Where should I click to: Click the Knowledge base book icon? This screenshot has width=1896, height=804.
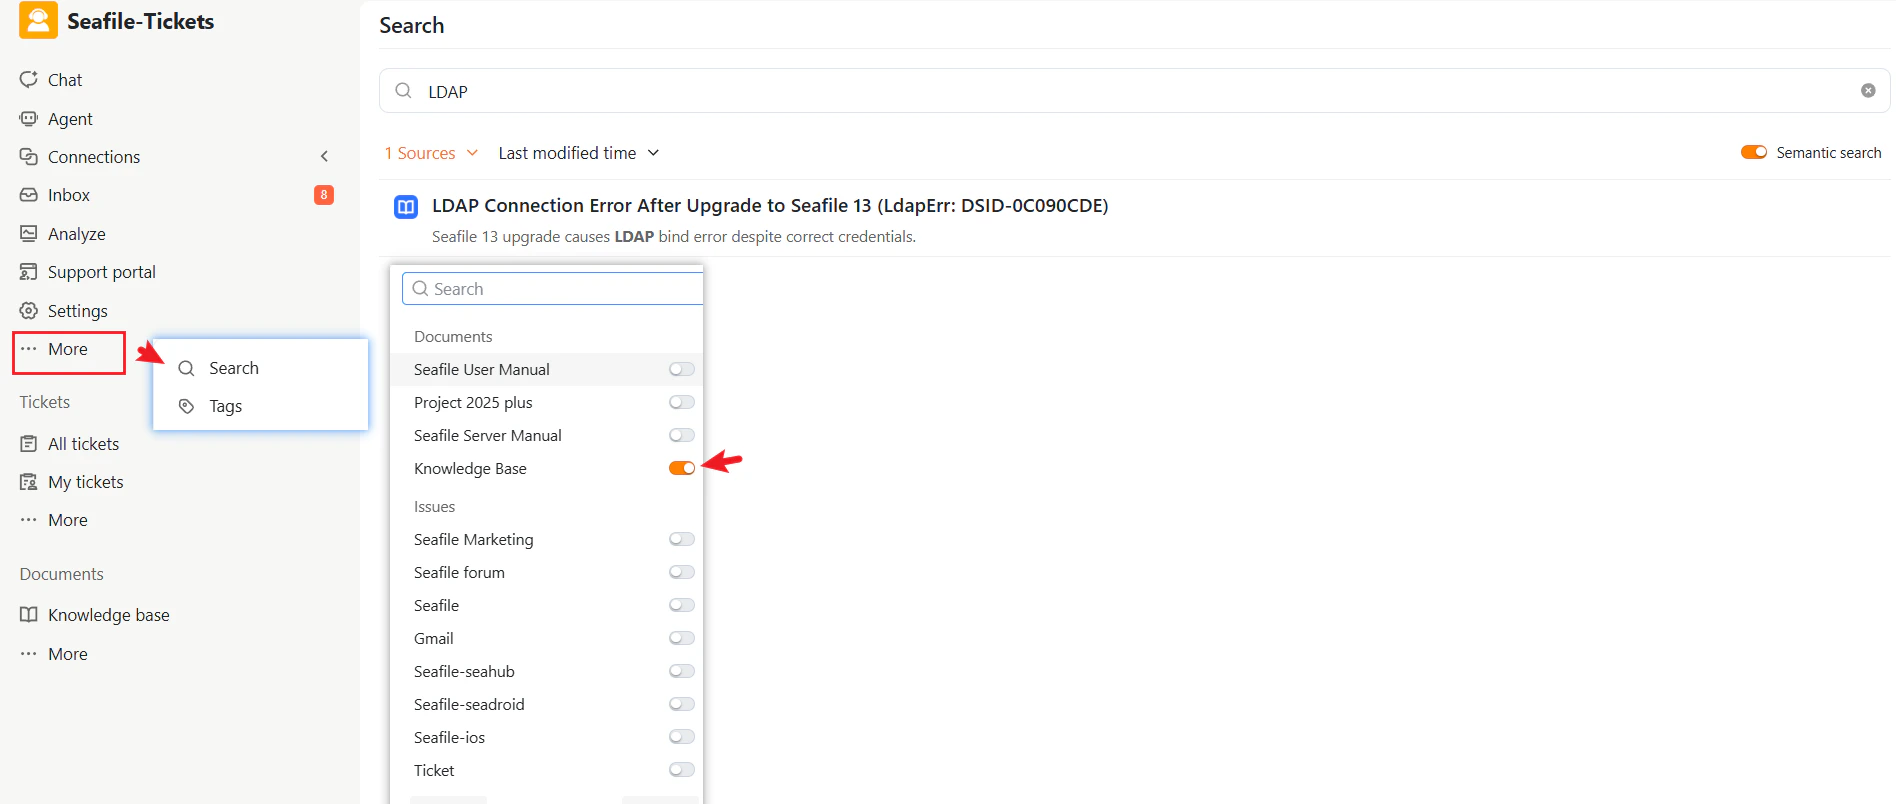pyautogui.click(x=29, y=614)
